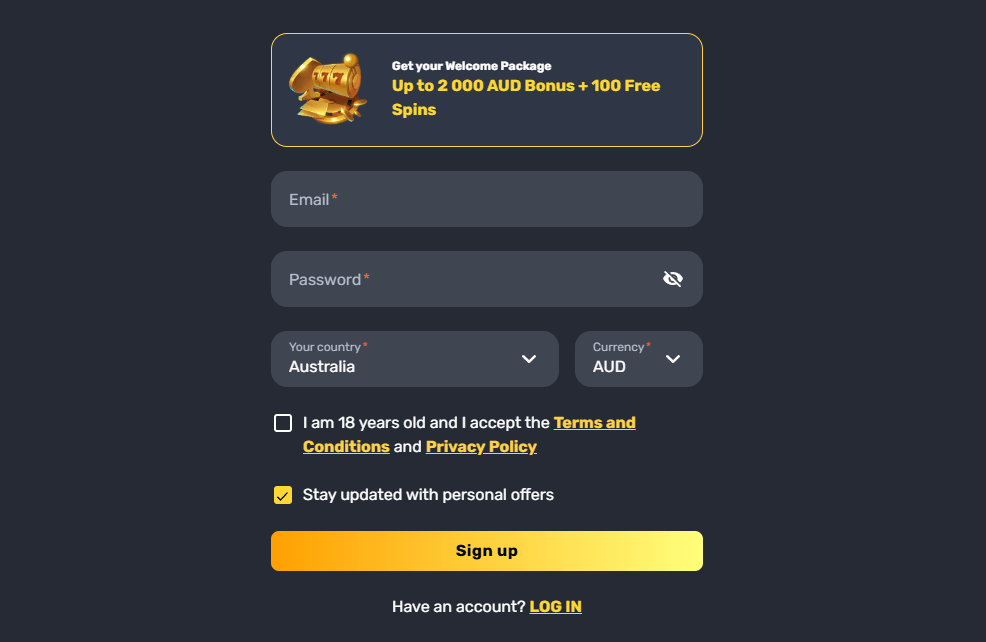986x642 pixels.
Task: Uncheck Stay updated with personal offers
Action: click(283, 495)
